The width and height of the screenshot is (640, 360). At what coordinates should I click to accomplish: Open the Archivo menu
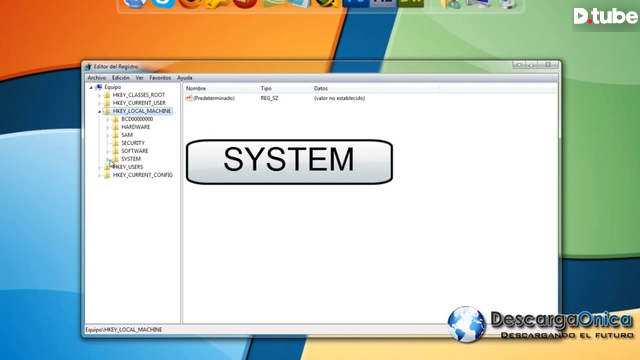pos(97,78)
